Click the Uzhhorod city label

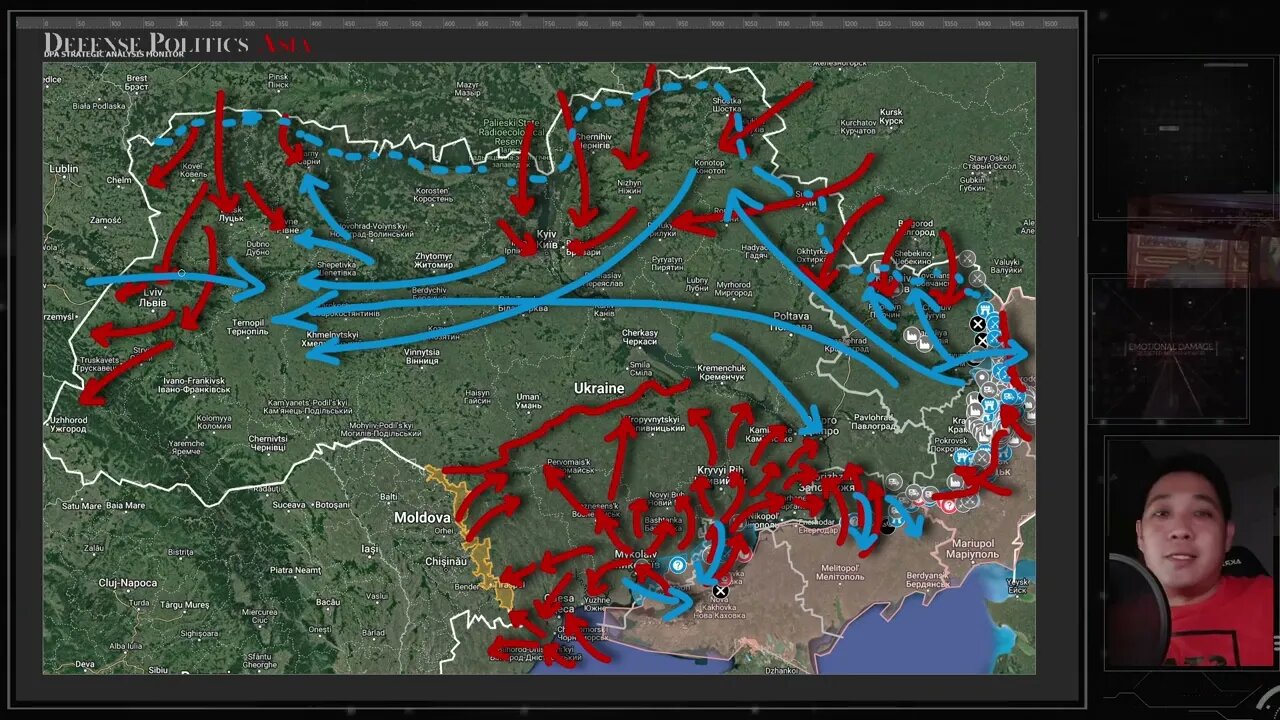coord(70,424)
